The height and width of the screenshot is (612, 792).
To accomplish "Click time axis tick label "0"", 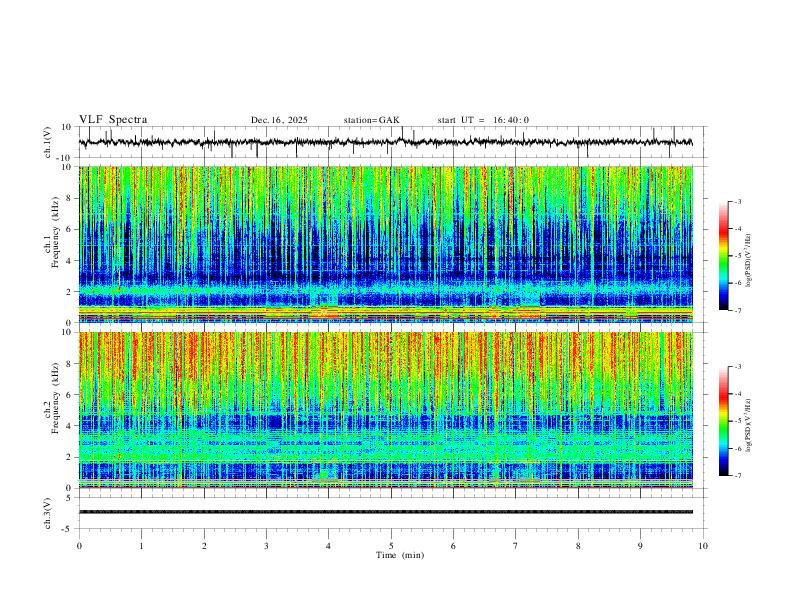I will [79, 546].
